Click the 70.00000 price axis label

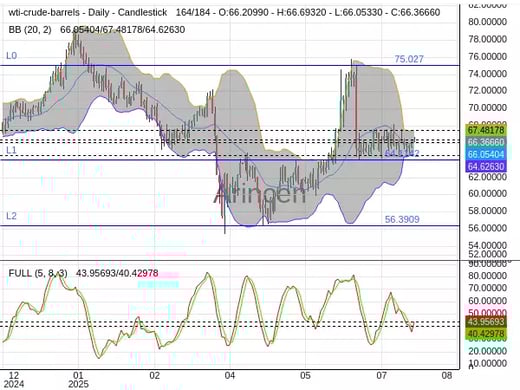pos(487,108)
